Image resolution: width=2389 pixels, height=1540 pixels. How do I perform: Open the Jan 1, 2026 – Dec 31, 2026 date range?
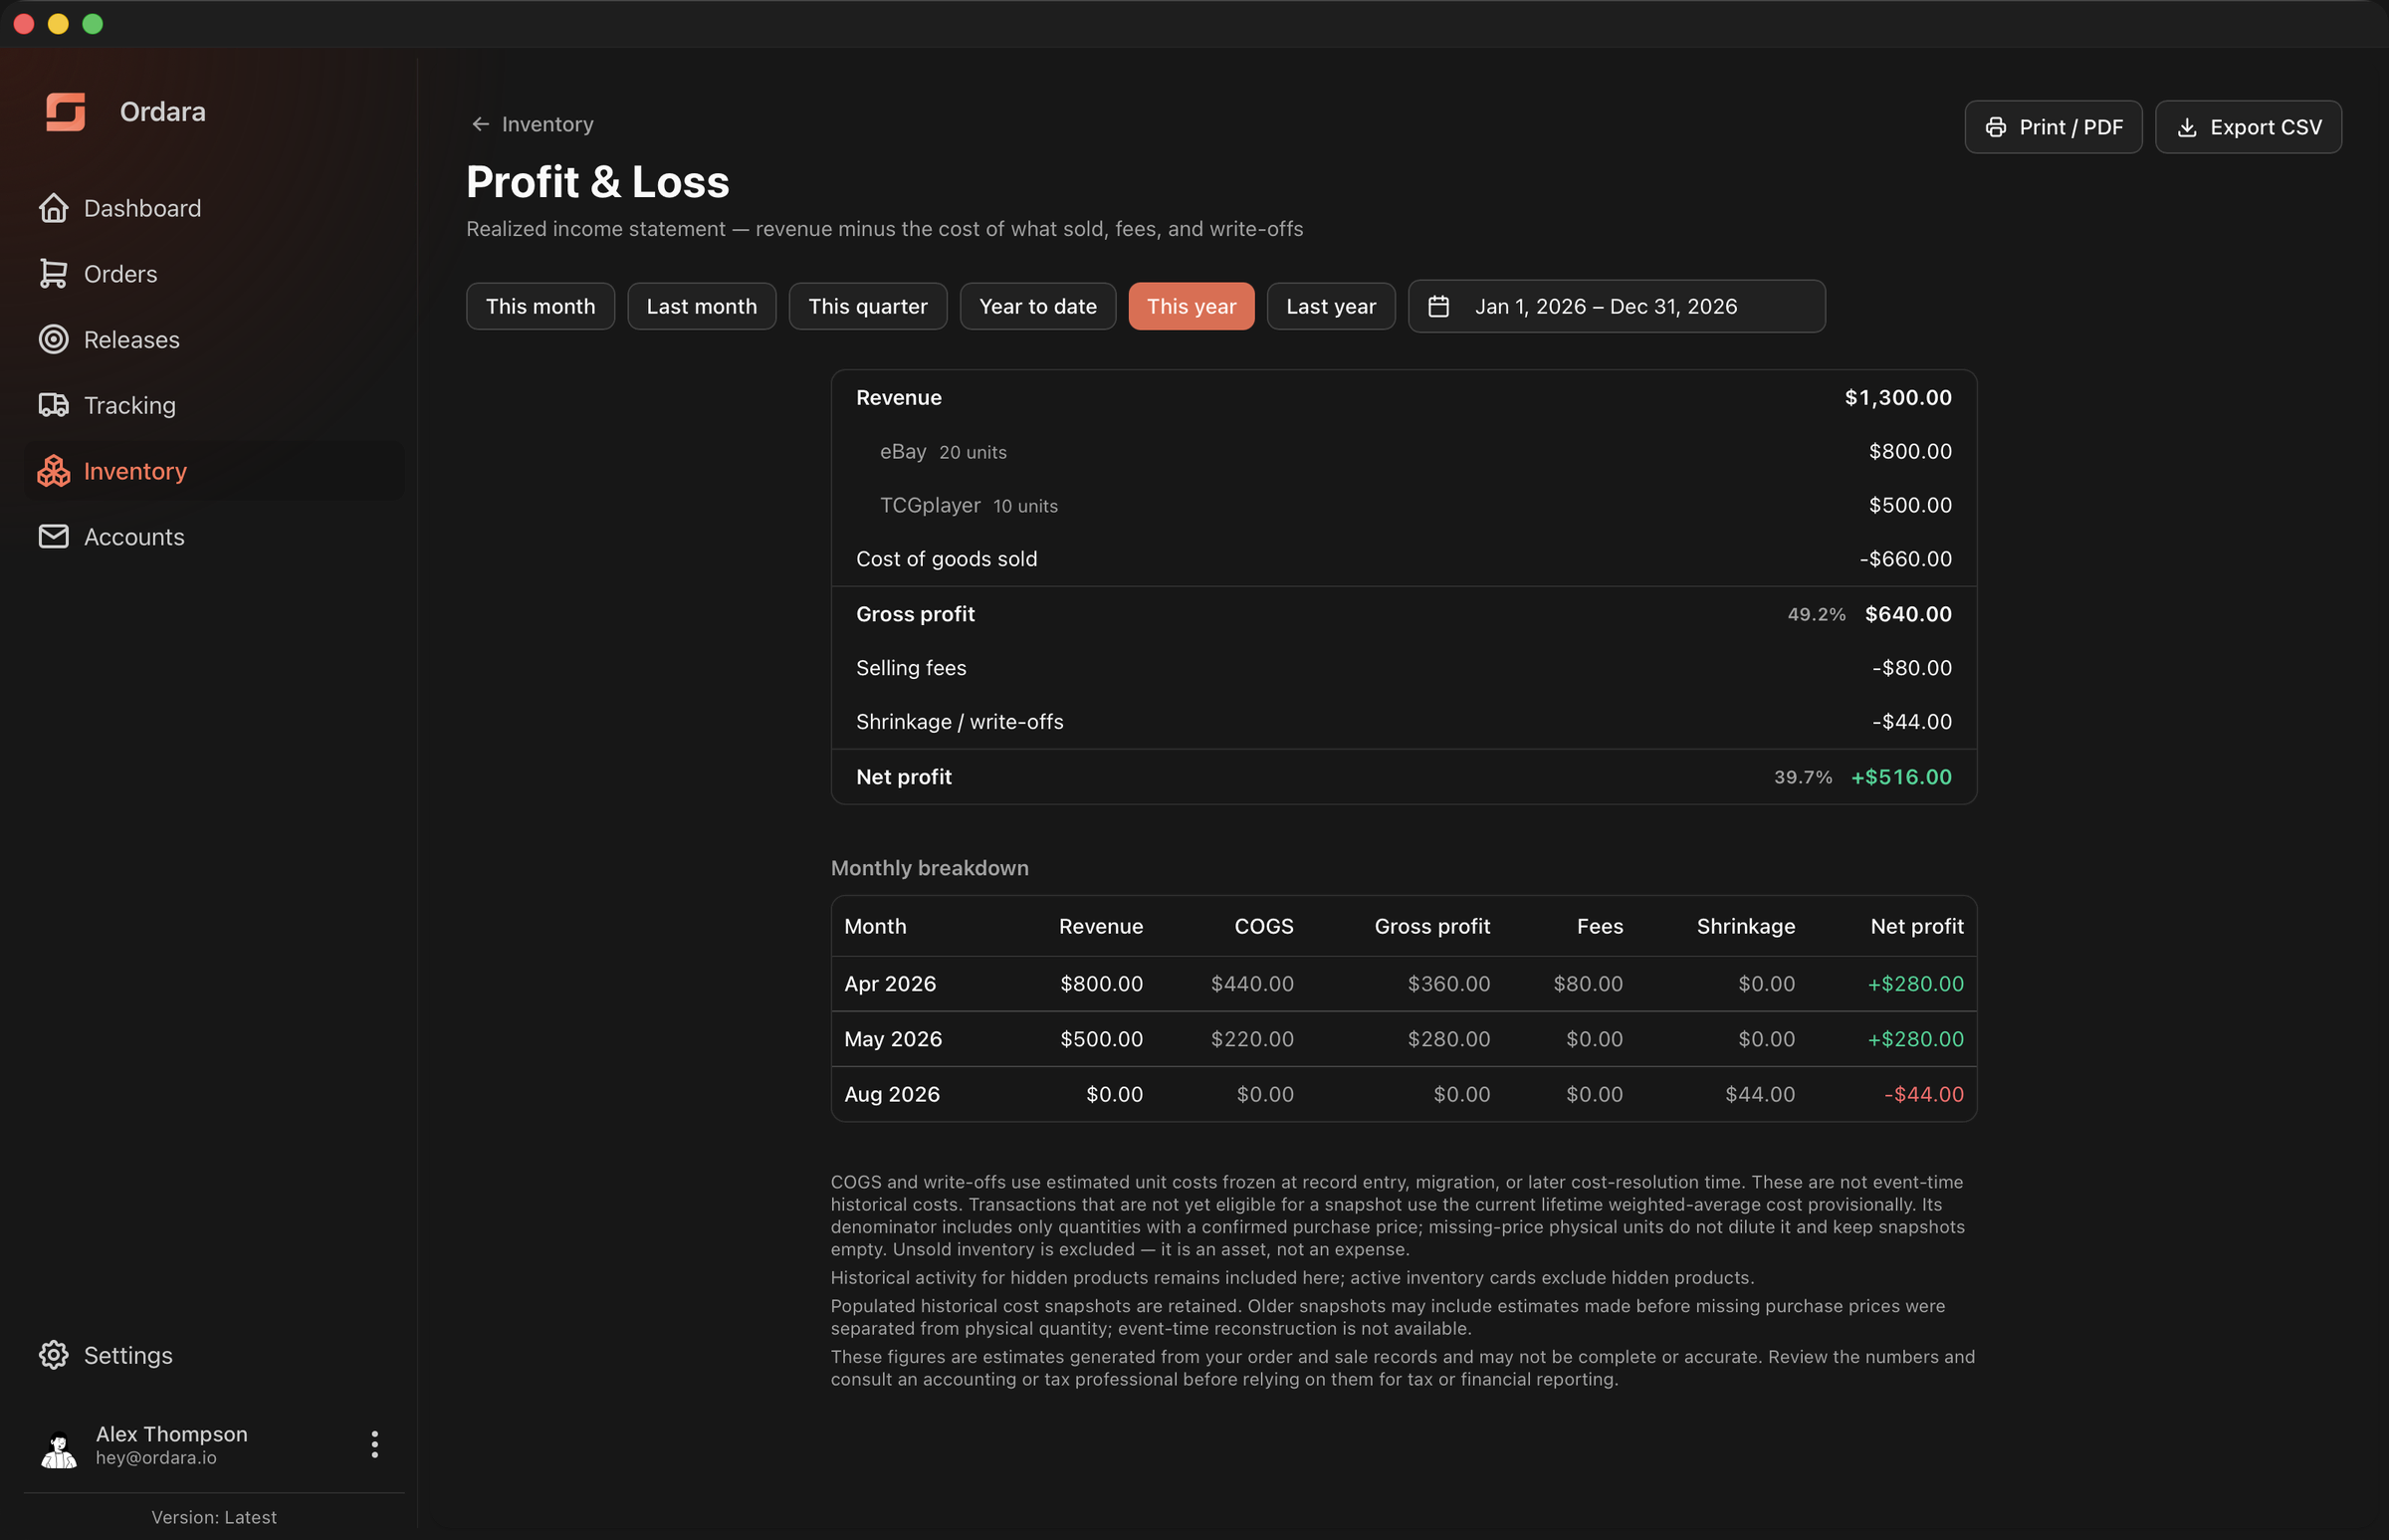1616,306
